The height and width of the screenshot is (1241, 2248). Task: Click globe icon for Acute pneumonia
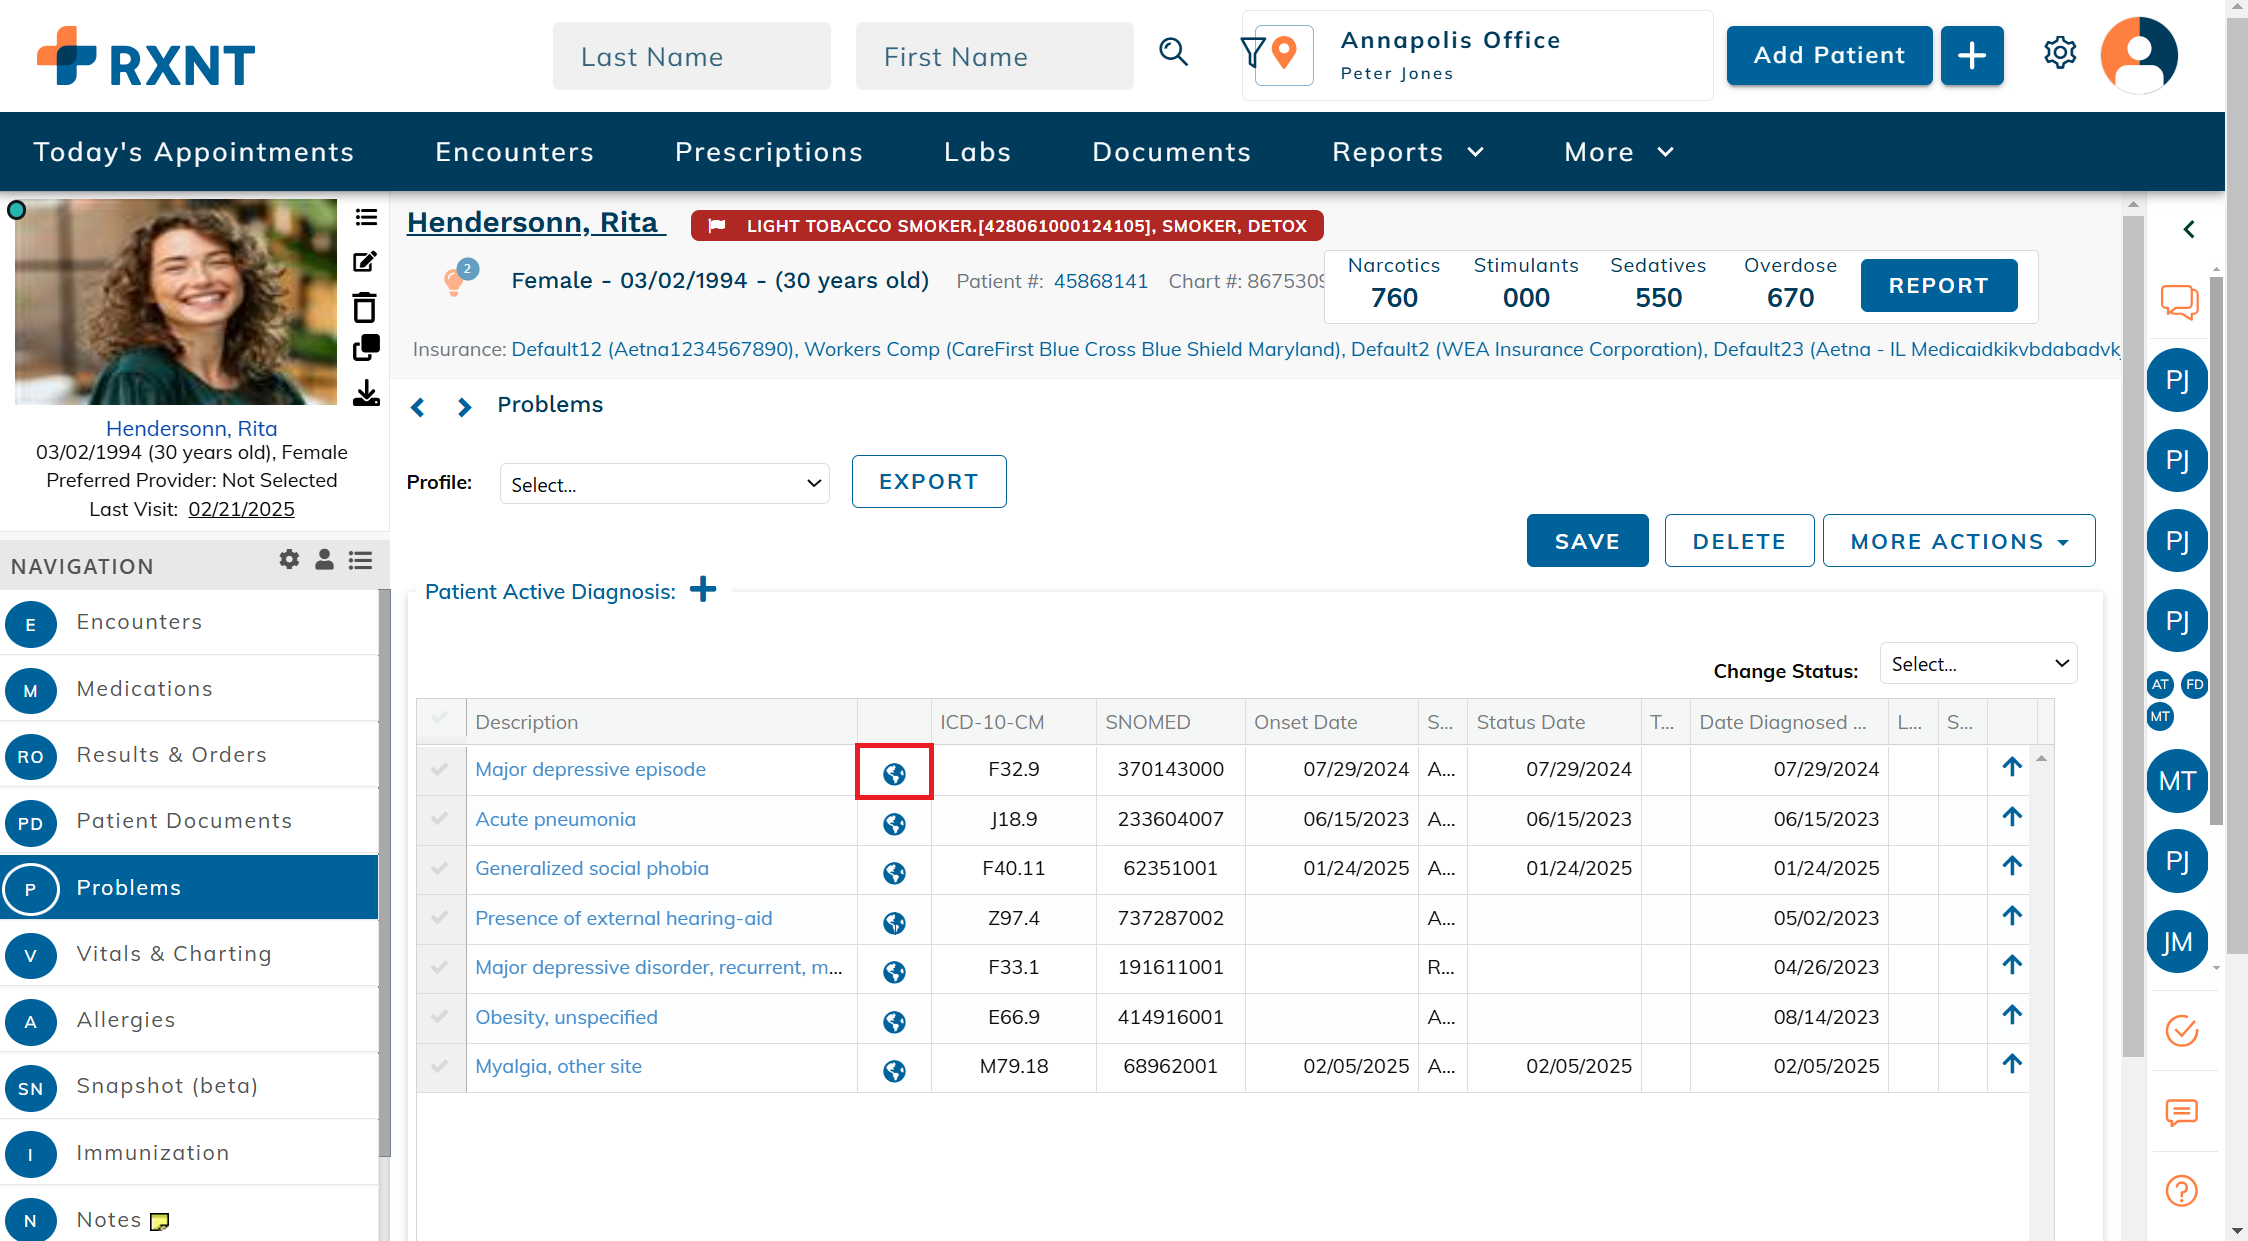(x=894, y=823)
